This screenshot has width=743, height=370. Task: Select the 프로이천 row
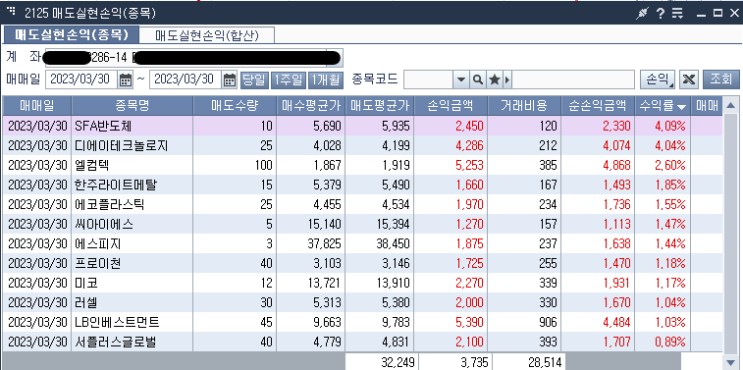pyautogui.click(x=362, y=263)
